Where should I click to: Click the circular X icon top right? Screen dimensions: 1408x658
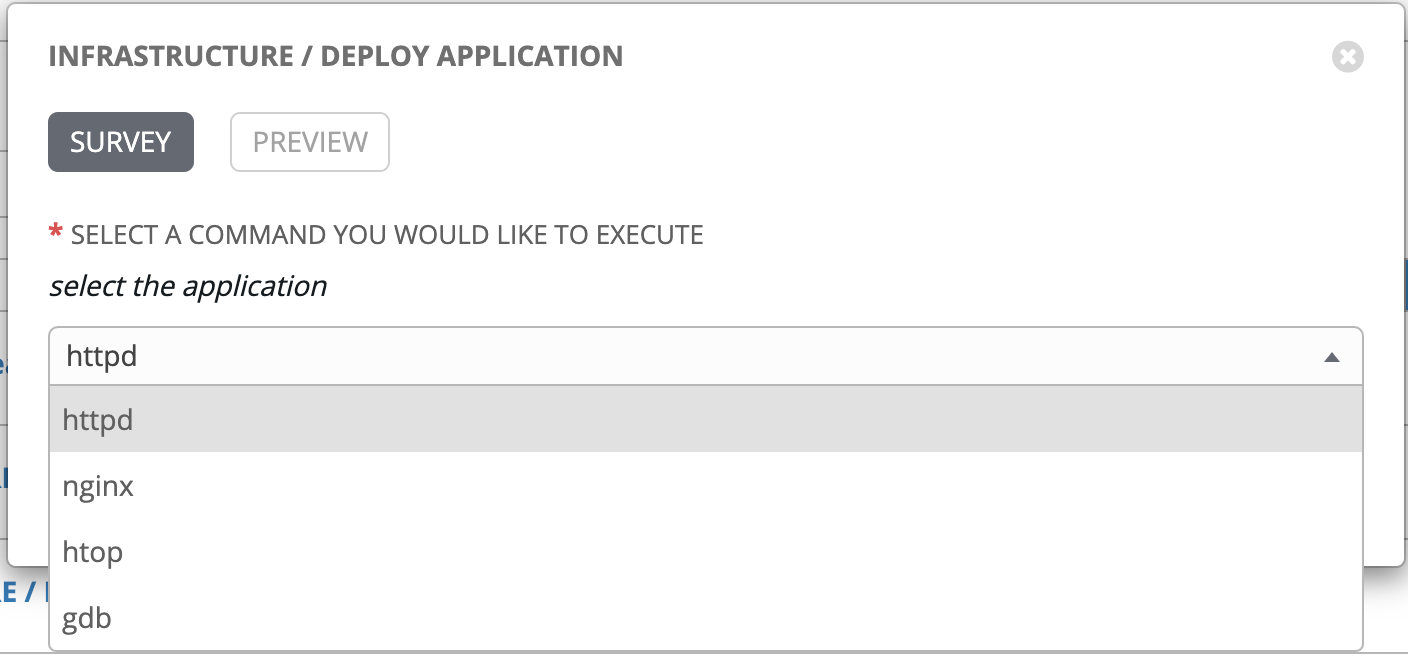[1347, 57]
